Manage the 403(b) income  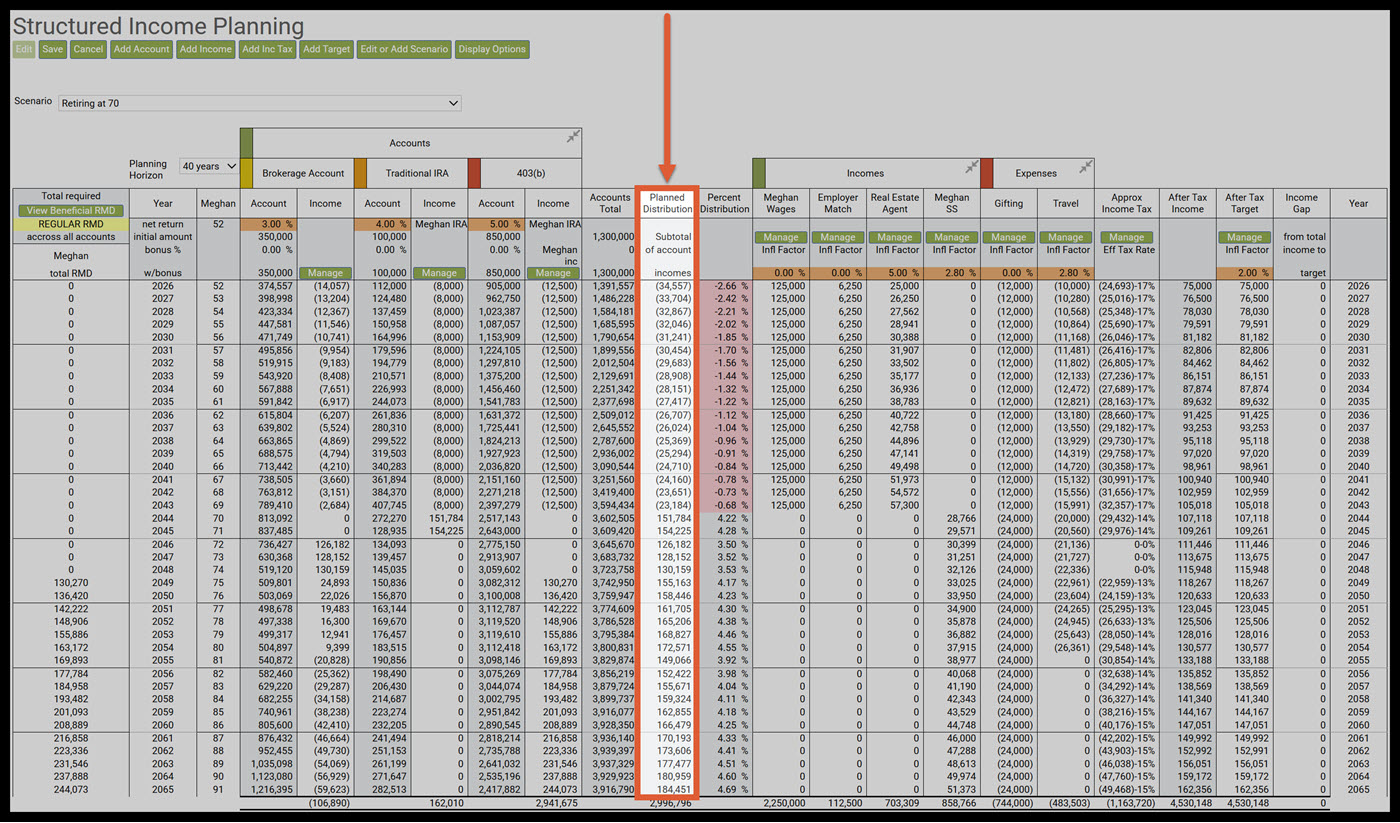point(553,273)
